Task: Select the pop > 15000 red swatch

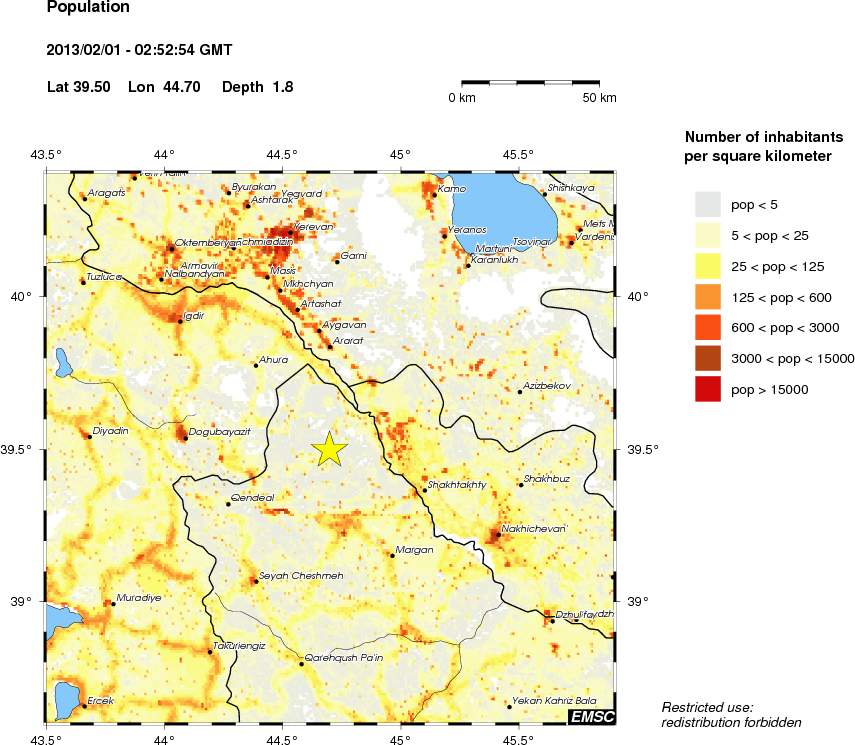Action: (708, 389)
